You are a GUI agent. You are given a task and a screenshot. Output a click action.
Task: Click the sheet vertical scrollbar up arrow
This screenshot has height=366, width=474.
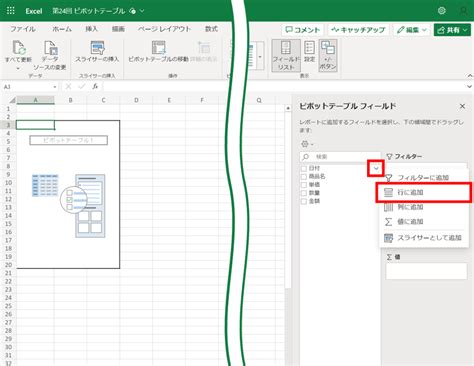pos(288,108)
